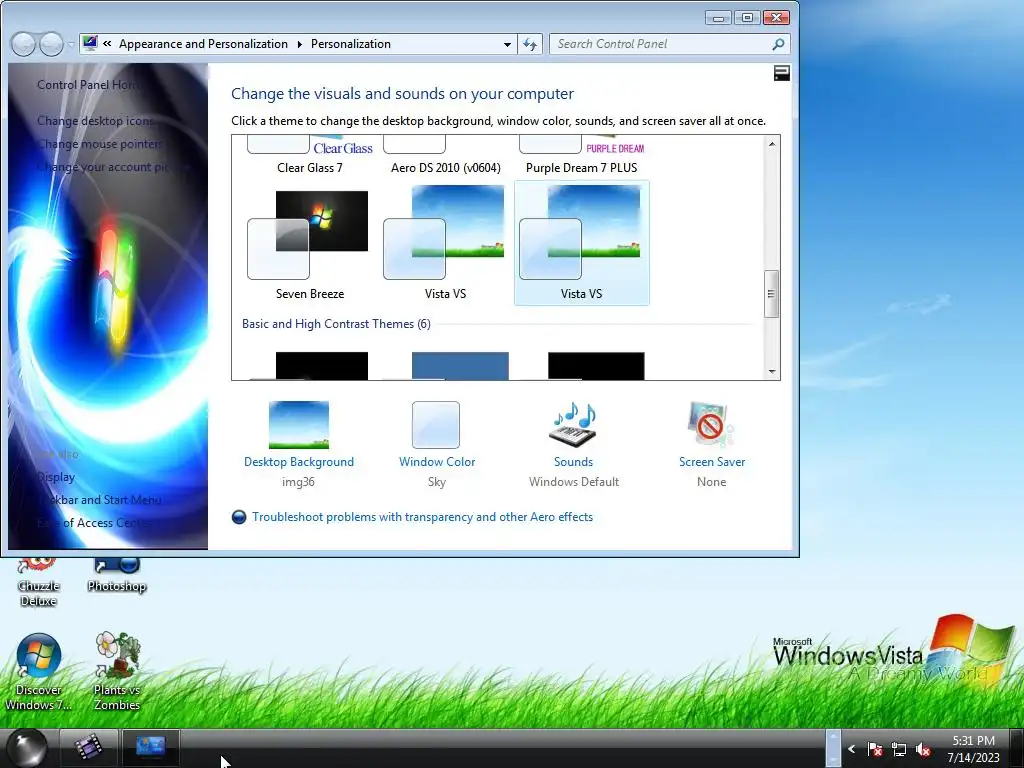Expand the arrow between breadcrumb items
Viewport: 1024px width, 768px height.
(299, 44)
